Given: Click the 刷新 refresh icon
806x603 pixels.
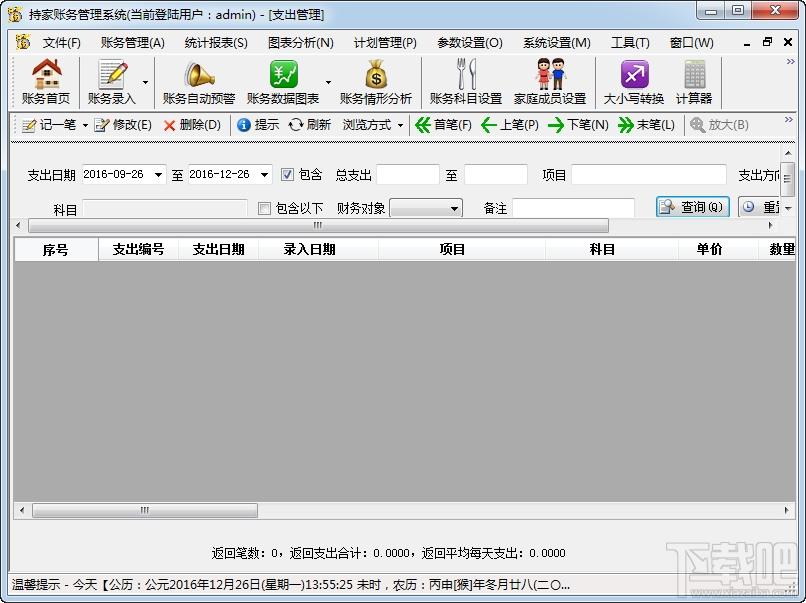Looking at the screenshot, I should (295, 125).
